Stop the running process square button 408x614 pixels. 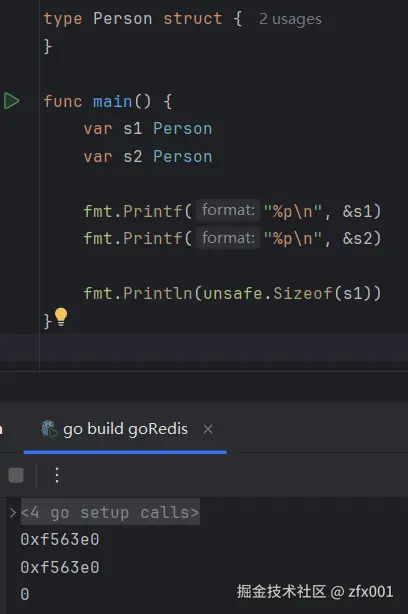[x=16, y=475]
